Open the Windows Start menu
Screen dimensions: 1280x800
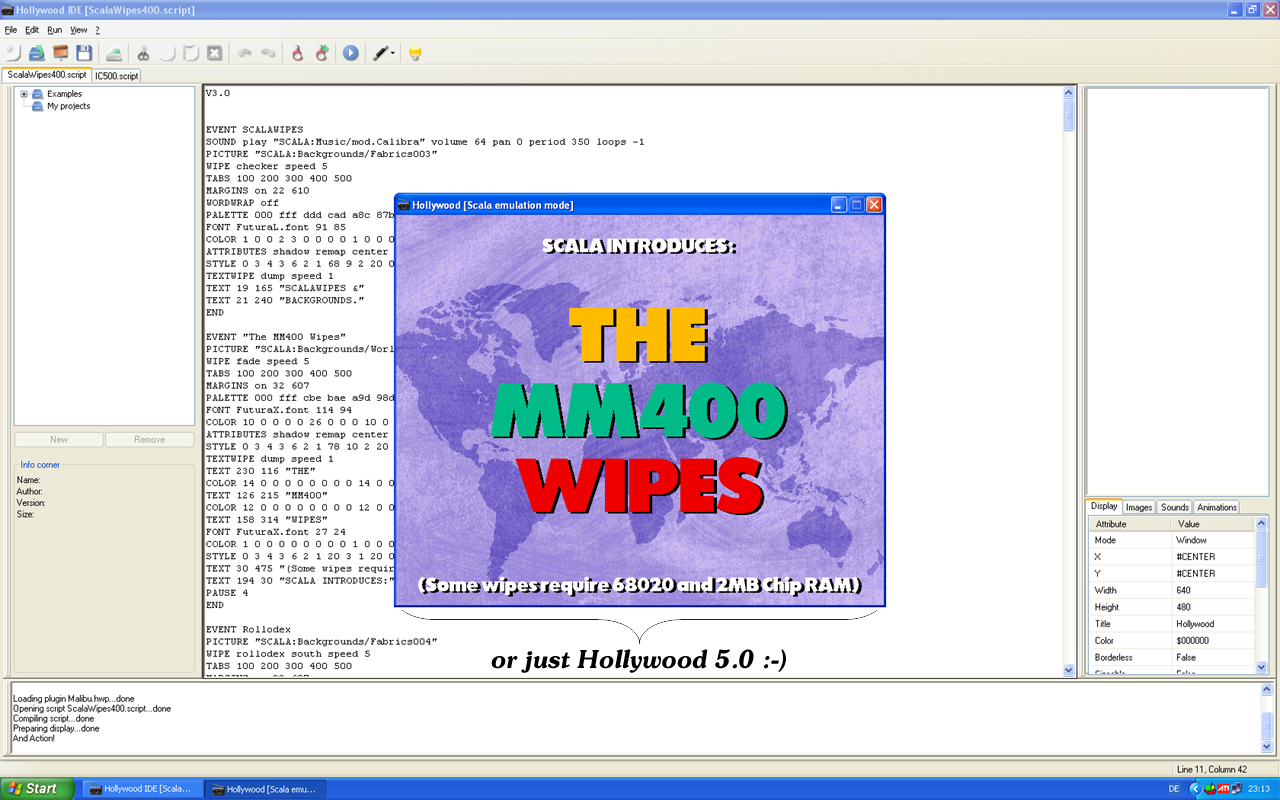(37, 789)
